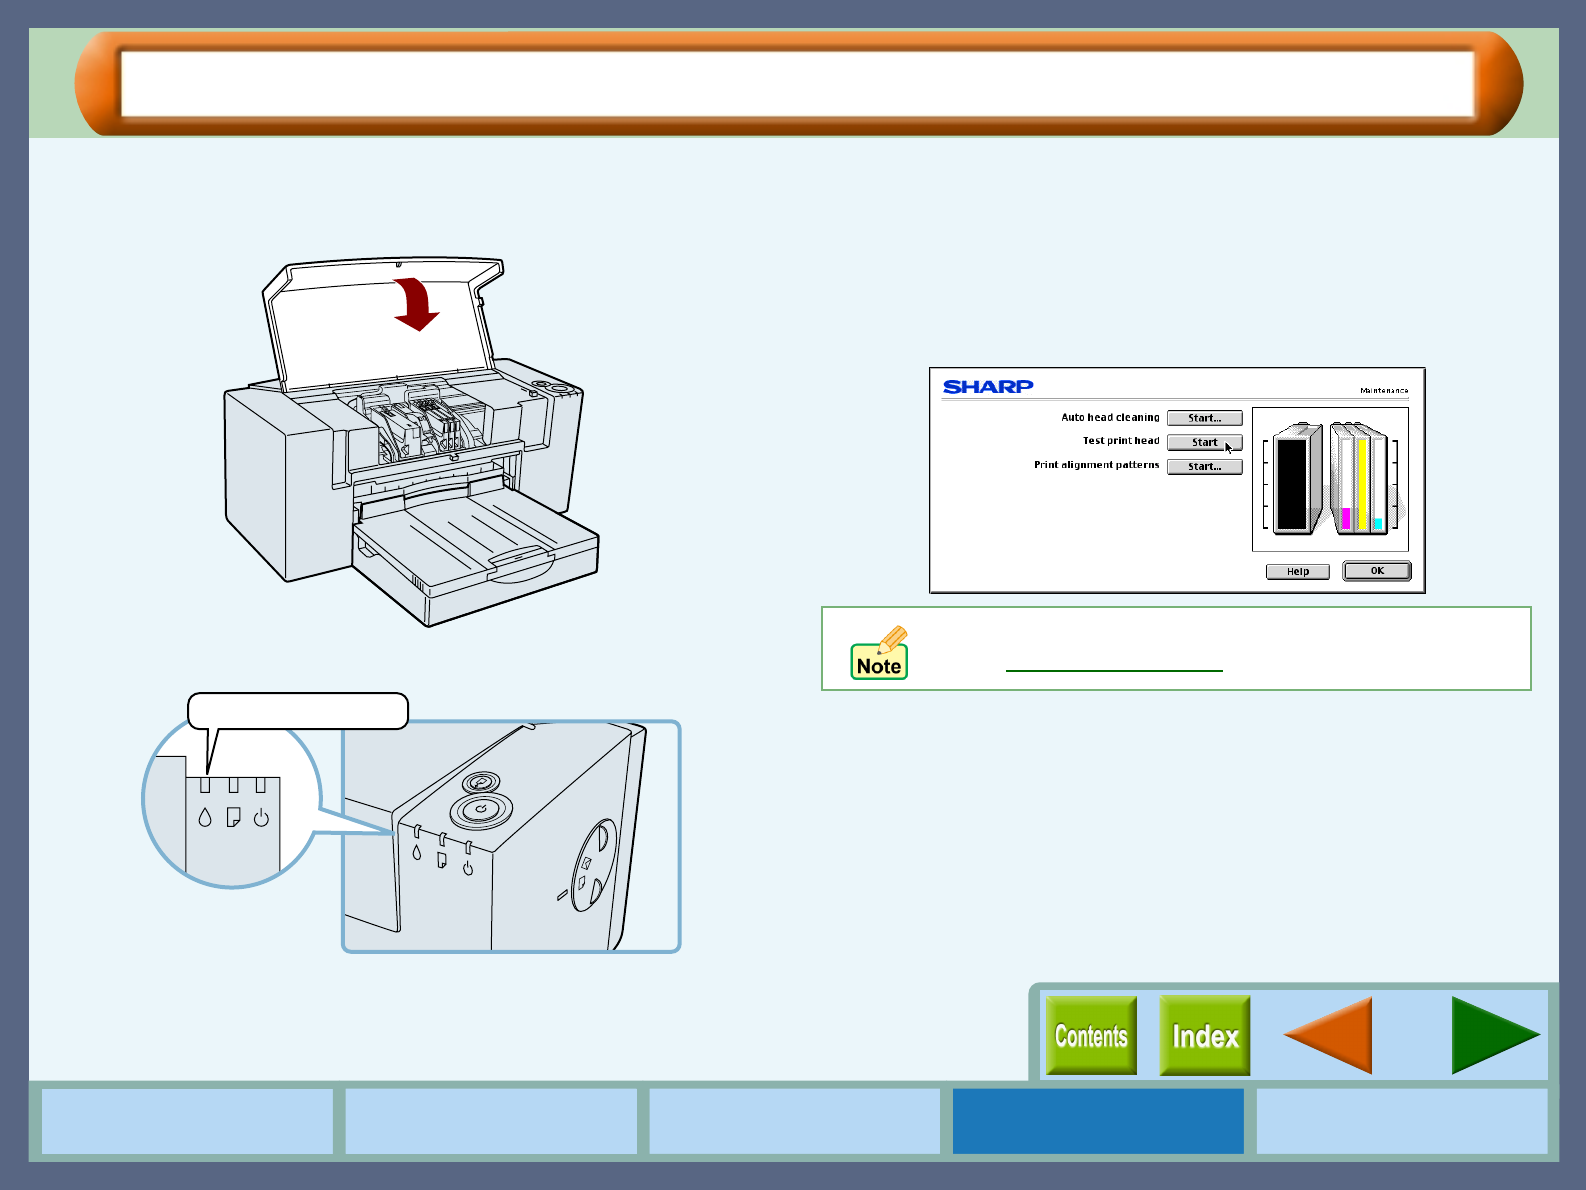The image size is (1586, 1190).
Task: Select the highlighted dark blue bottom tab
Action: pos(1097,1121)
